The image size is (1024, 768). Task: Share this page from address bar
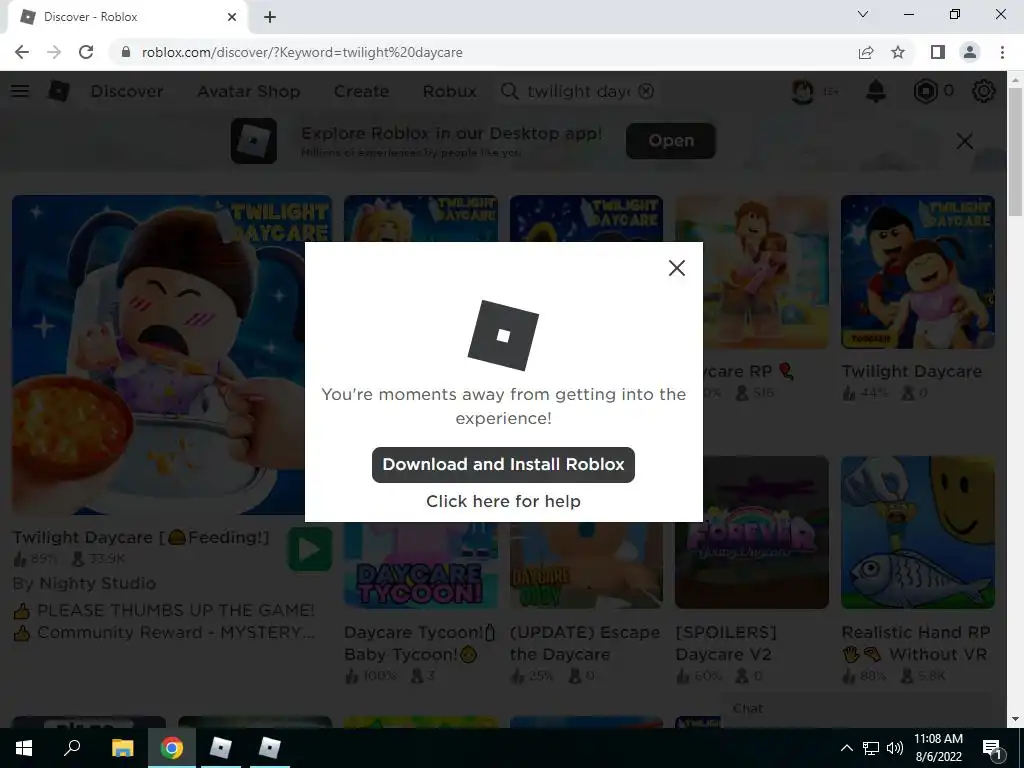(x=866, y=52)
